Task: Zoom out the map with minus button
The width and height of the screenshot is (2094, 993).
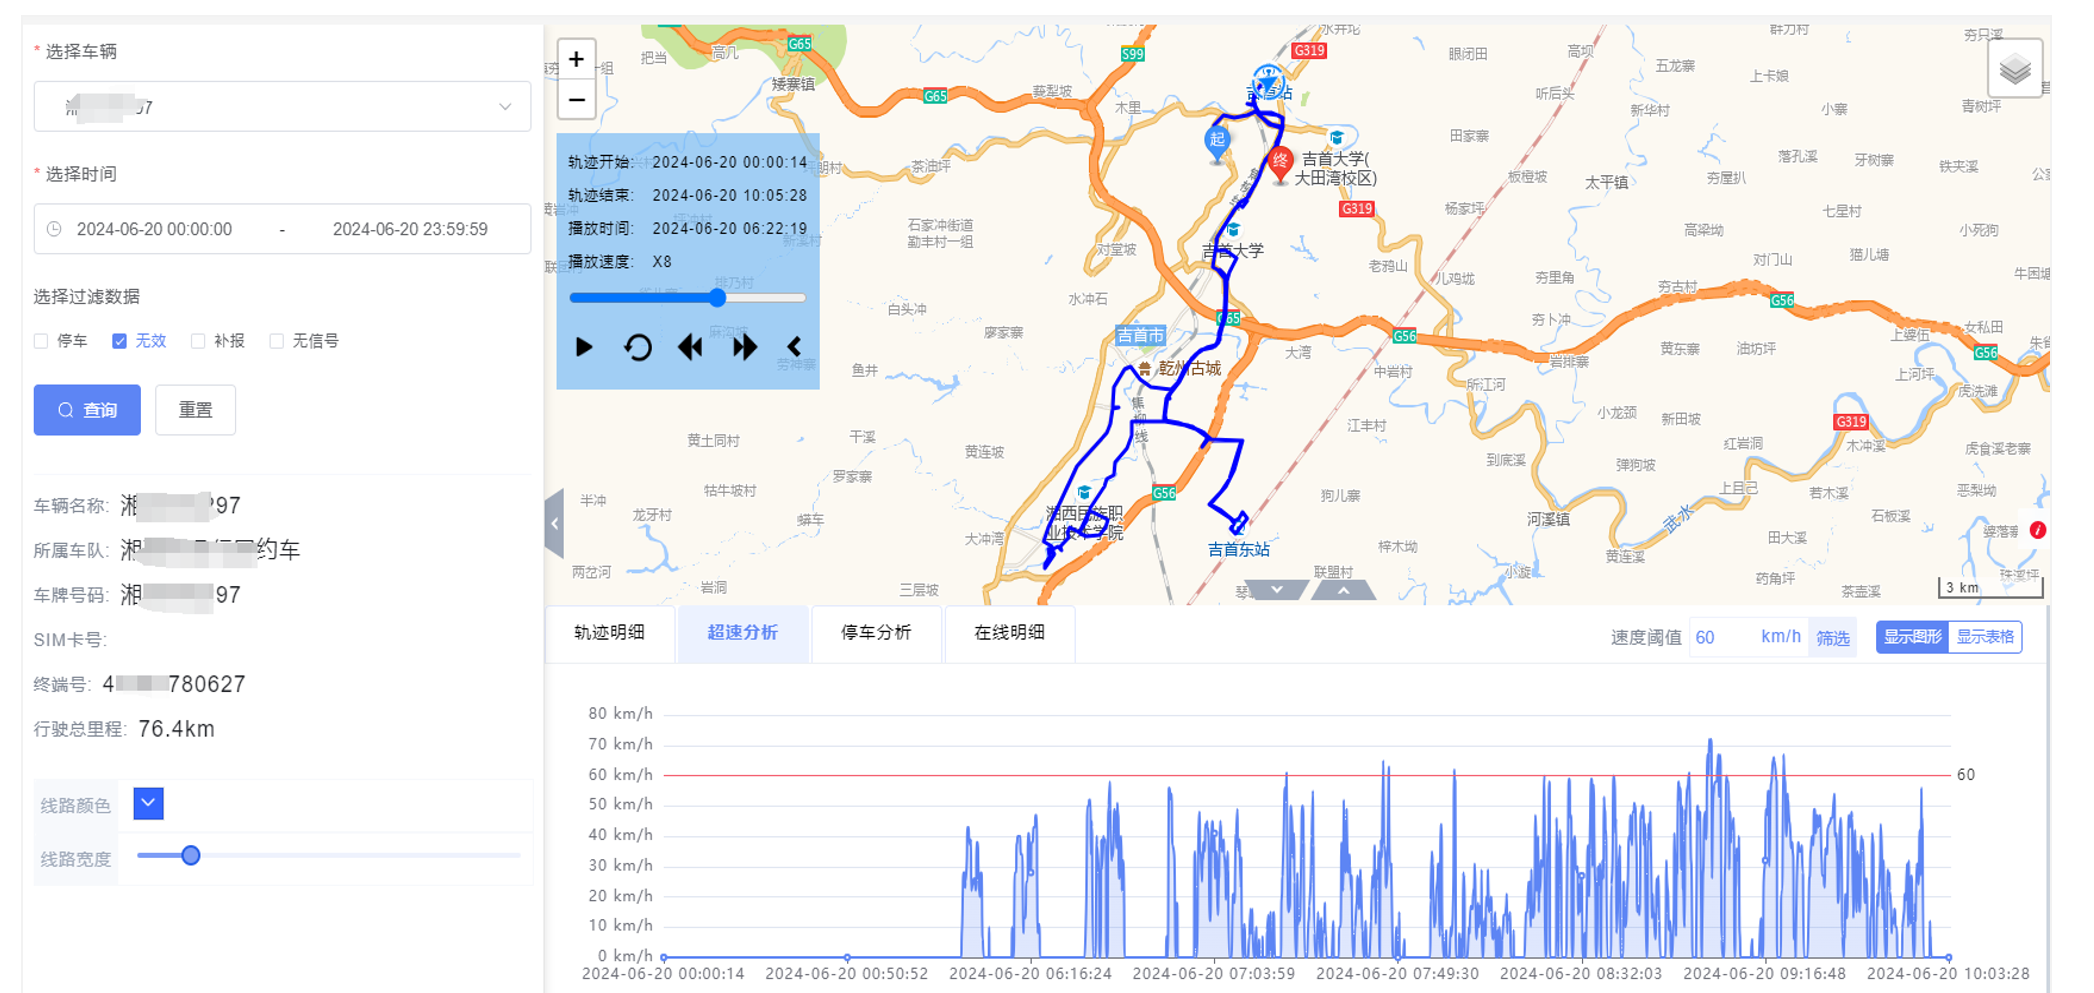Action: tap(577, 100)
